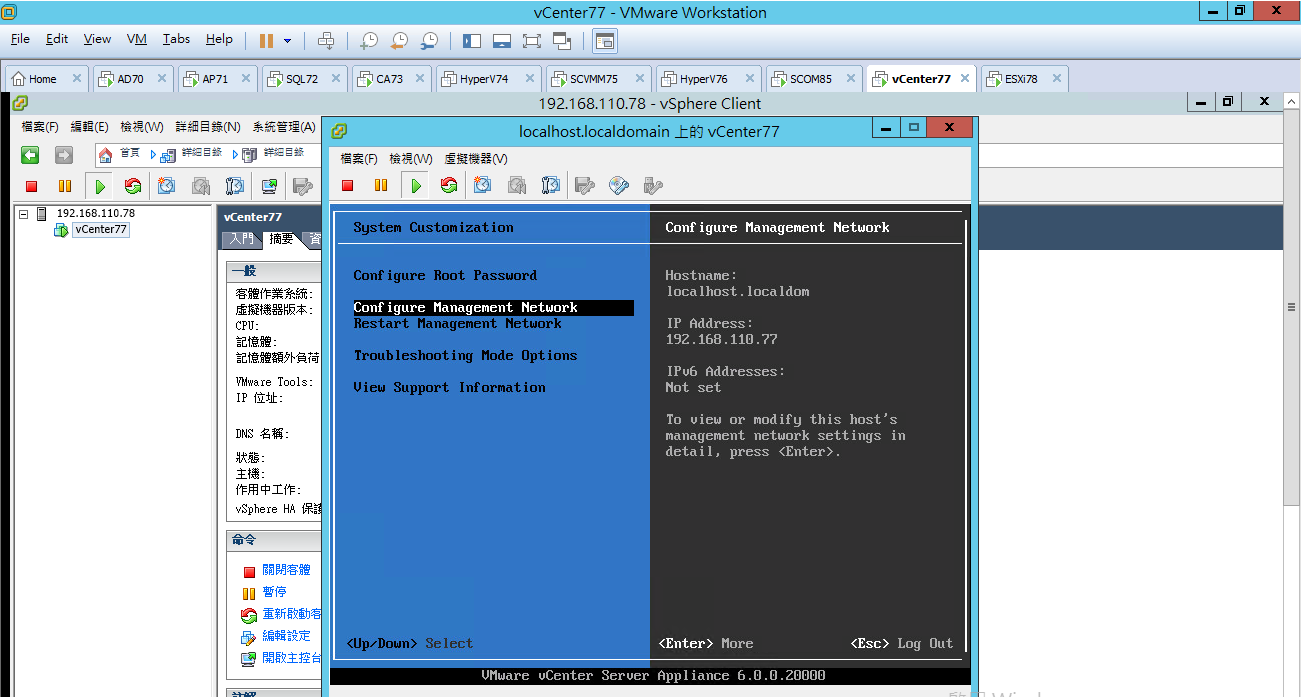Enter full screen via Workstation toolbar icon

[532, 41]
